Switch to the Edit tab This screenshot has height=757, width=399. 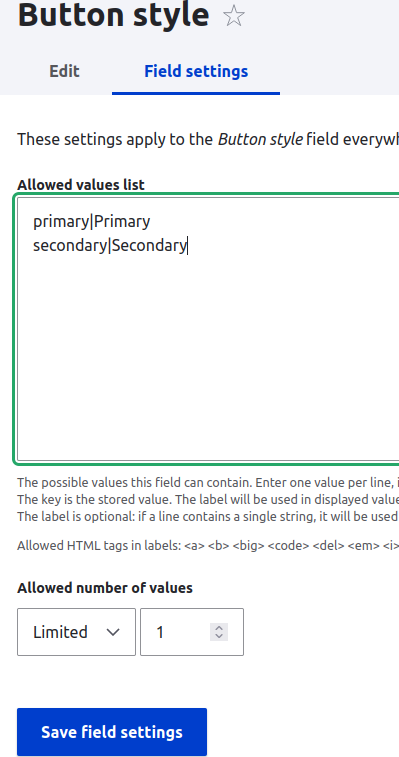tap(64, 71)
